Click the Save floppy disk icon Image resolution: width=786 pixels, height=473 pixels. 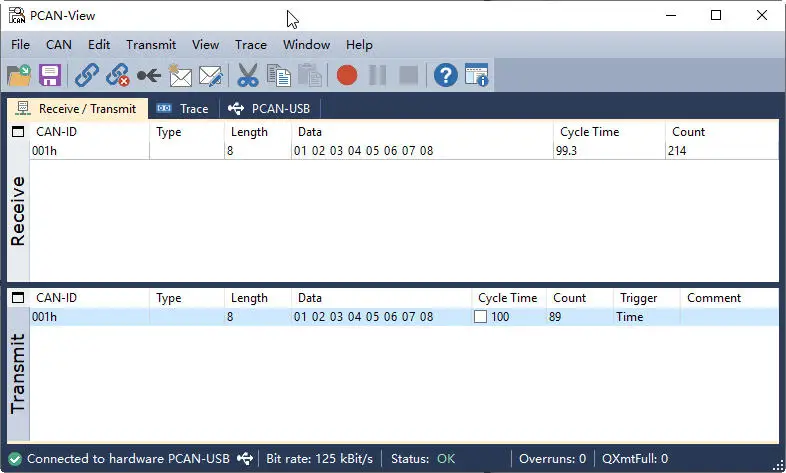point(50,76)
